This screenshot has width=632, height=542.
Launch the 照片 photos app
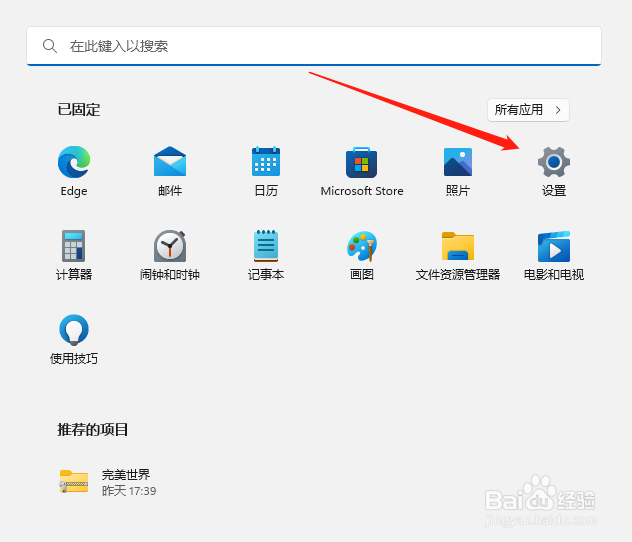pos(458,162)
